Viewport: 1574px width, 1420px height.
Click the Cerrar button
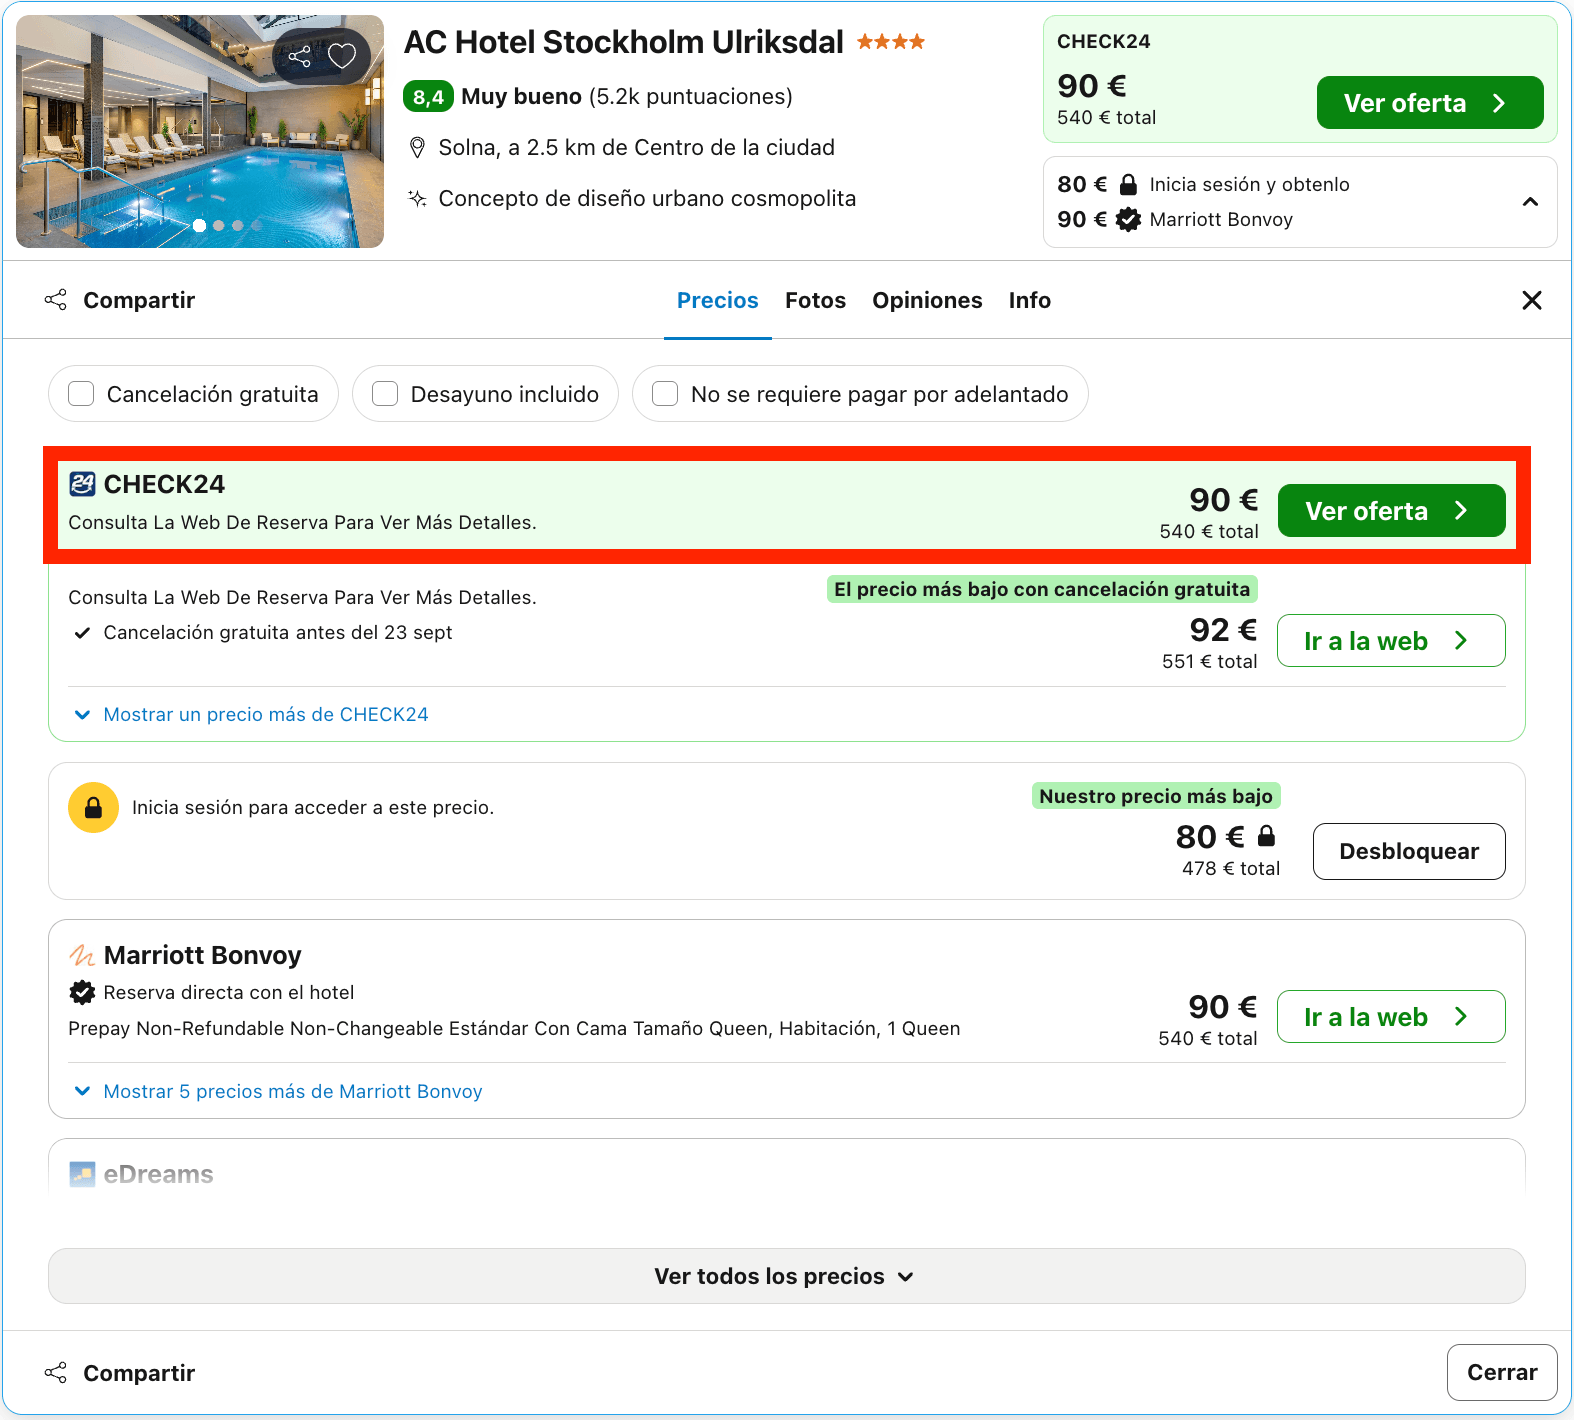[x=1501, y=1372]
